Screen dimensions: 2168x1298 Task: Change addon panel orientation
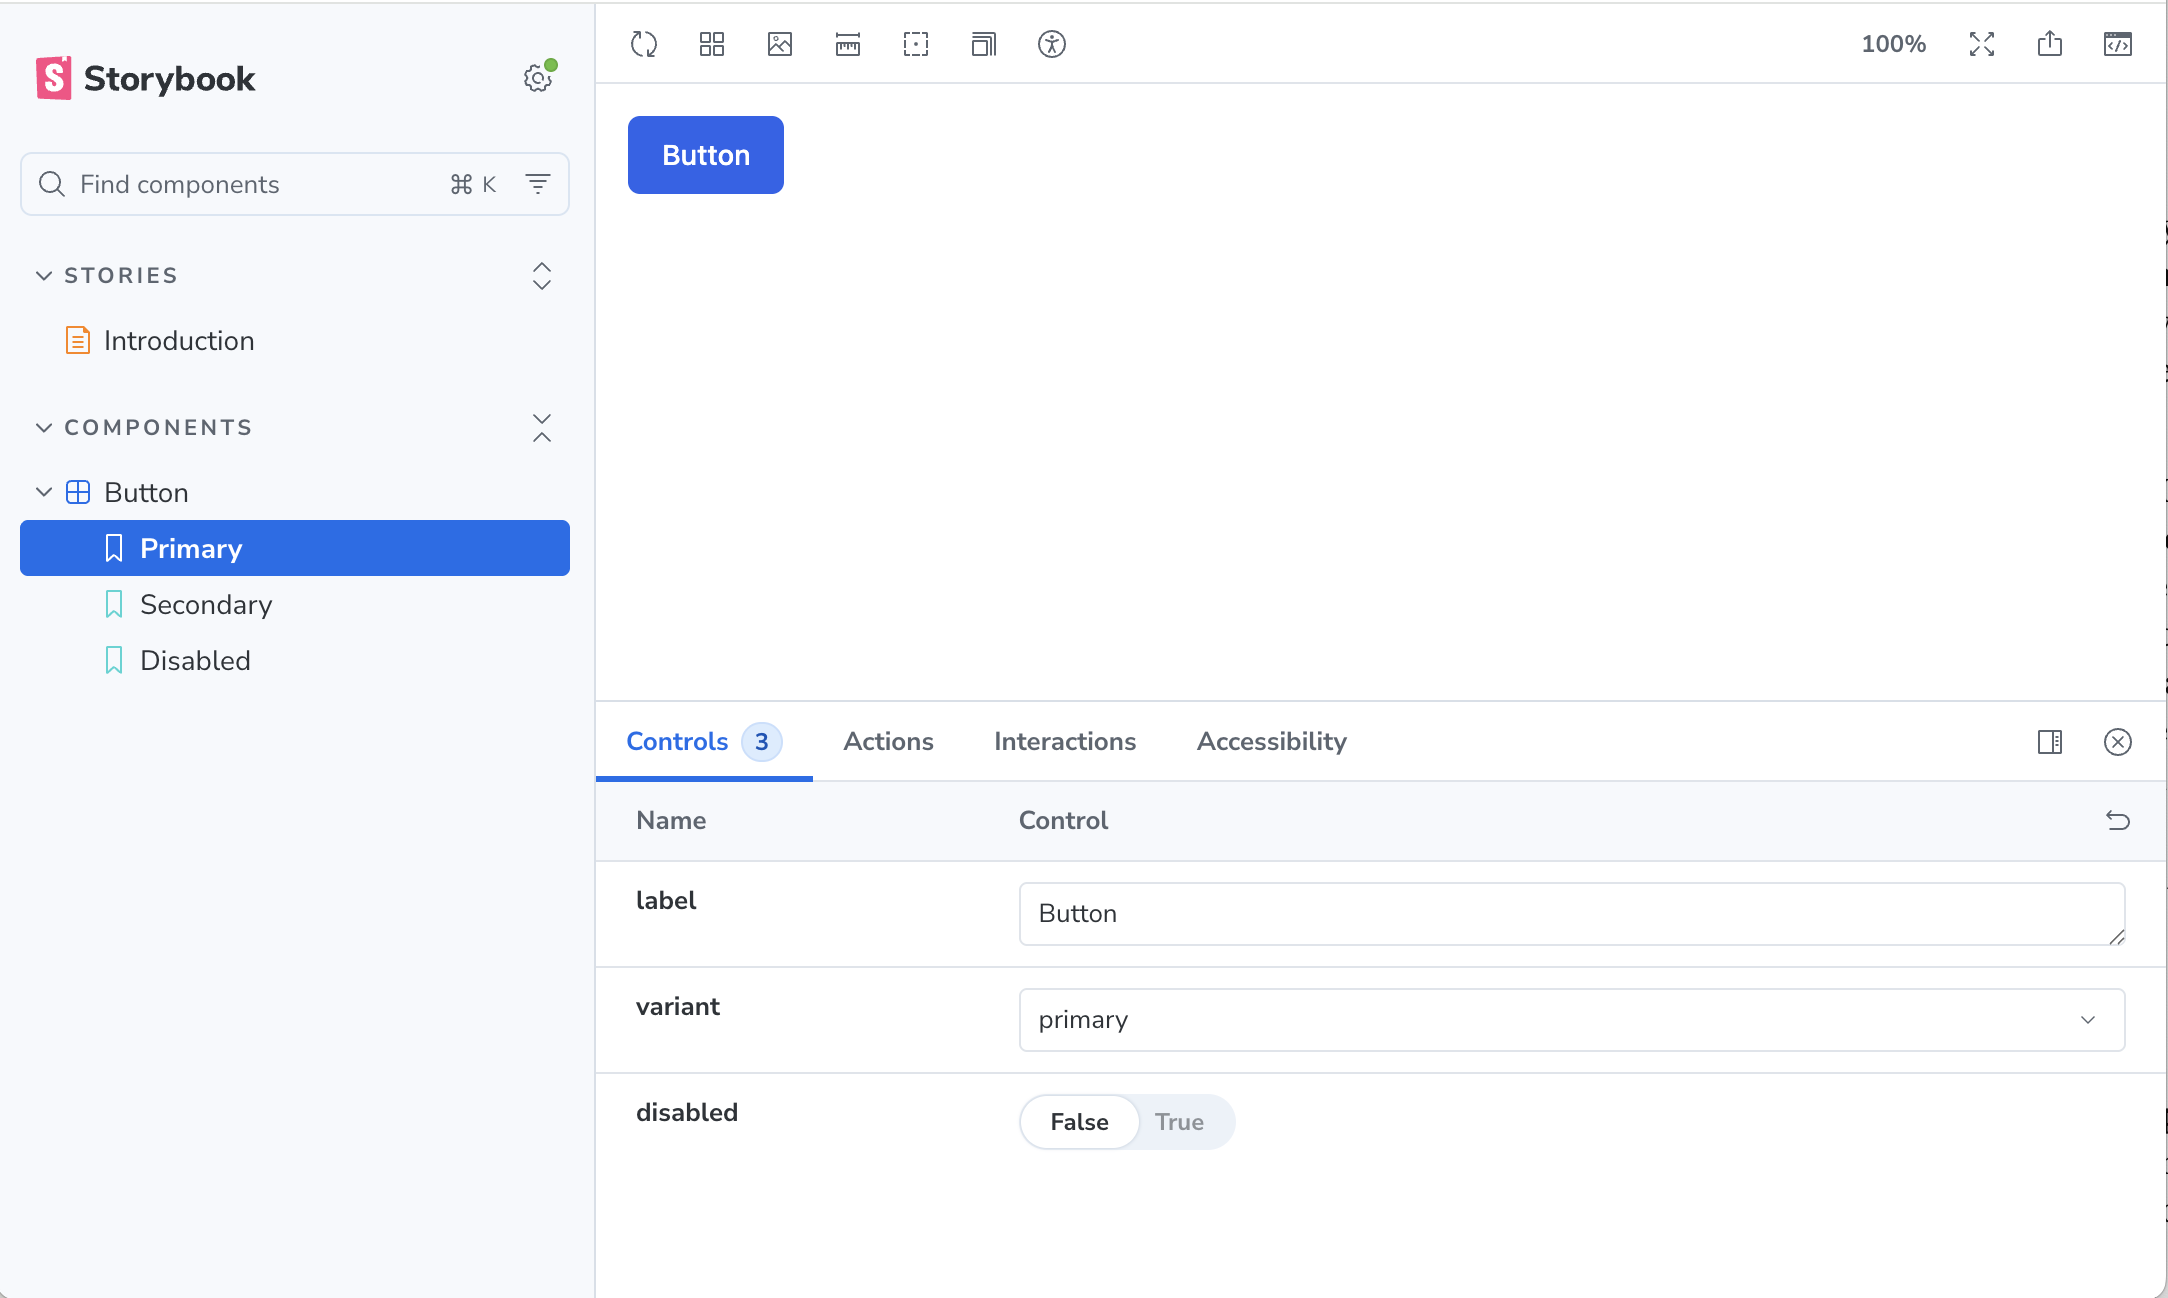click(x=2050, y=741)
